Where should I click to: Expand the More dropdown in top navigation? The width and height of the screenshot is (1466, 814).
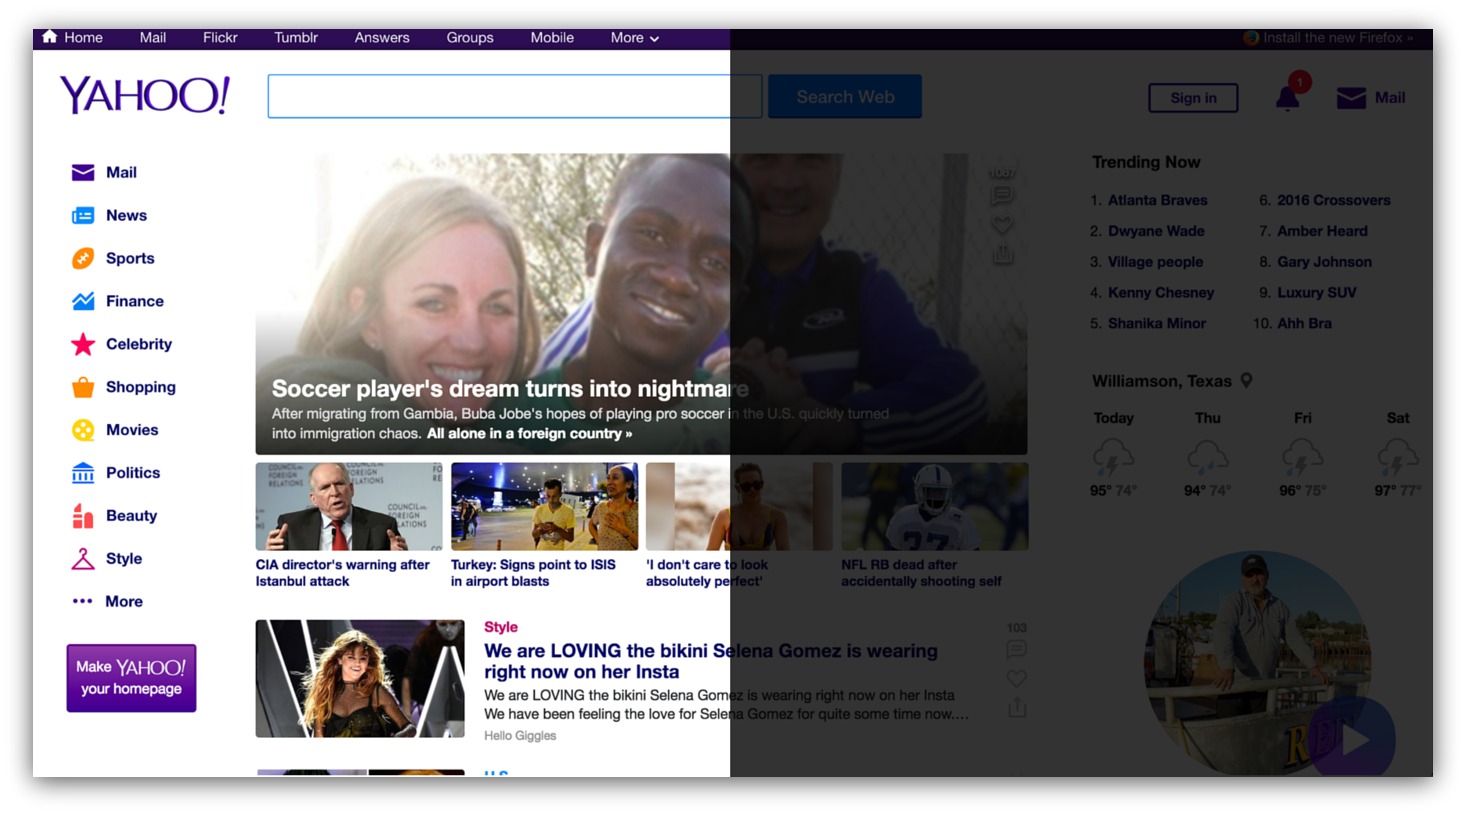pos(635,38)
